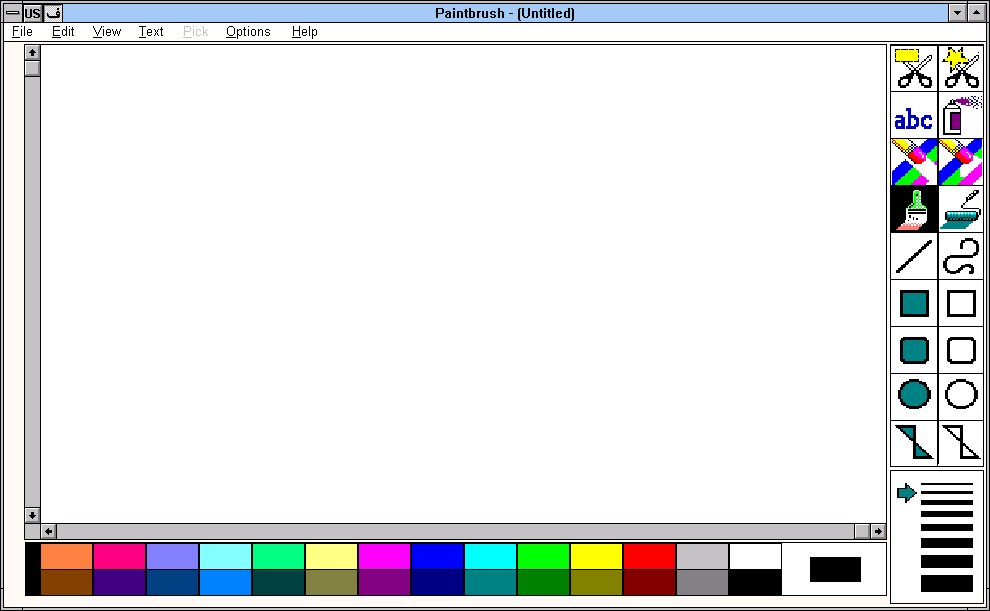Select the thinnest line width
990x611 pixels.
pyautogui.click(x=946, y=485)
